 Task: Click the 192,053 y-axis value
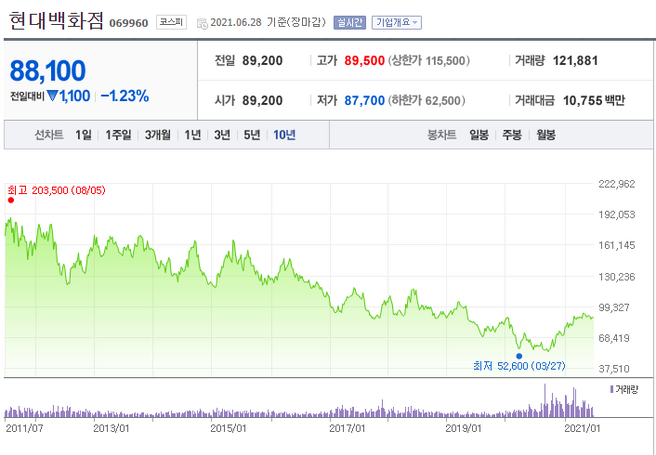click(617, 215)
